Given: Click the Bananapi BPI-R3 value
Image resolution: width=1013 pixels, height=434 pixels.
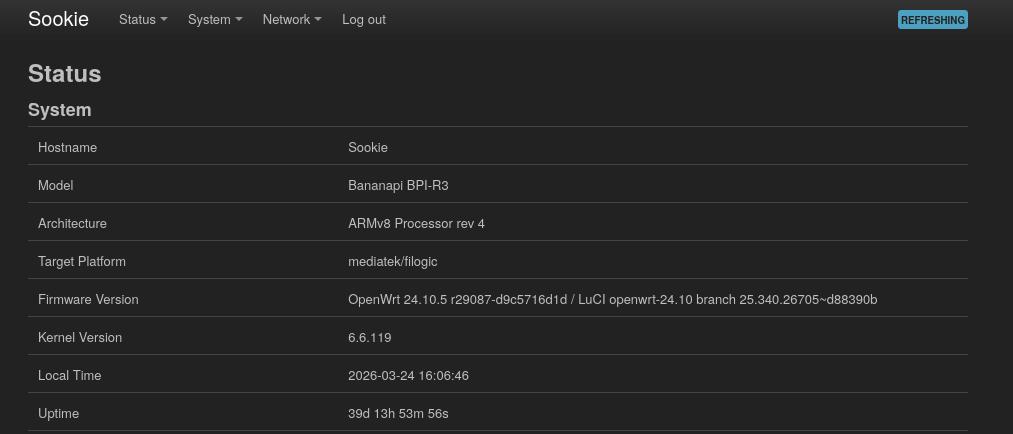Looking at the screenshot, I should tap(398, 185).
